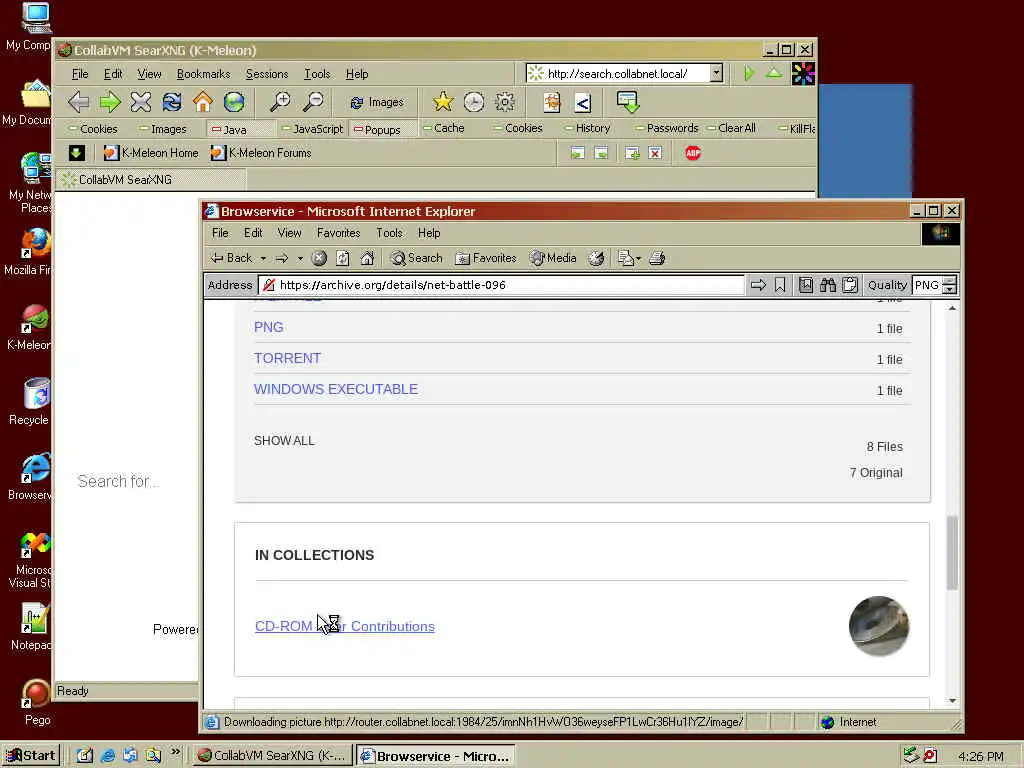The height and width of the screenshot is (768, 1024).
Task: Open K-Meleon history clock icon
Action: (474, 102)
